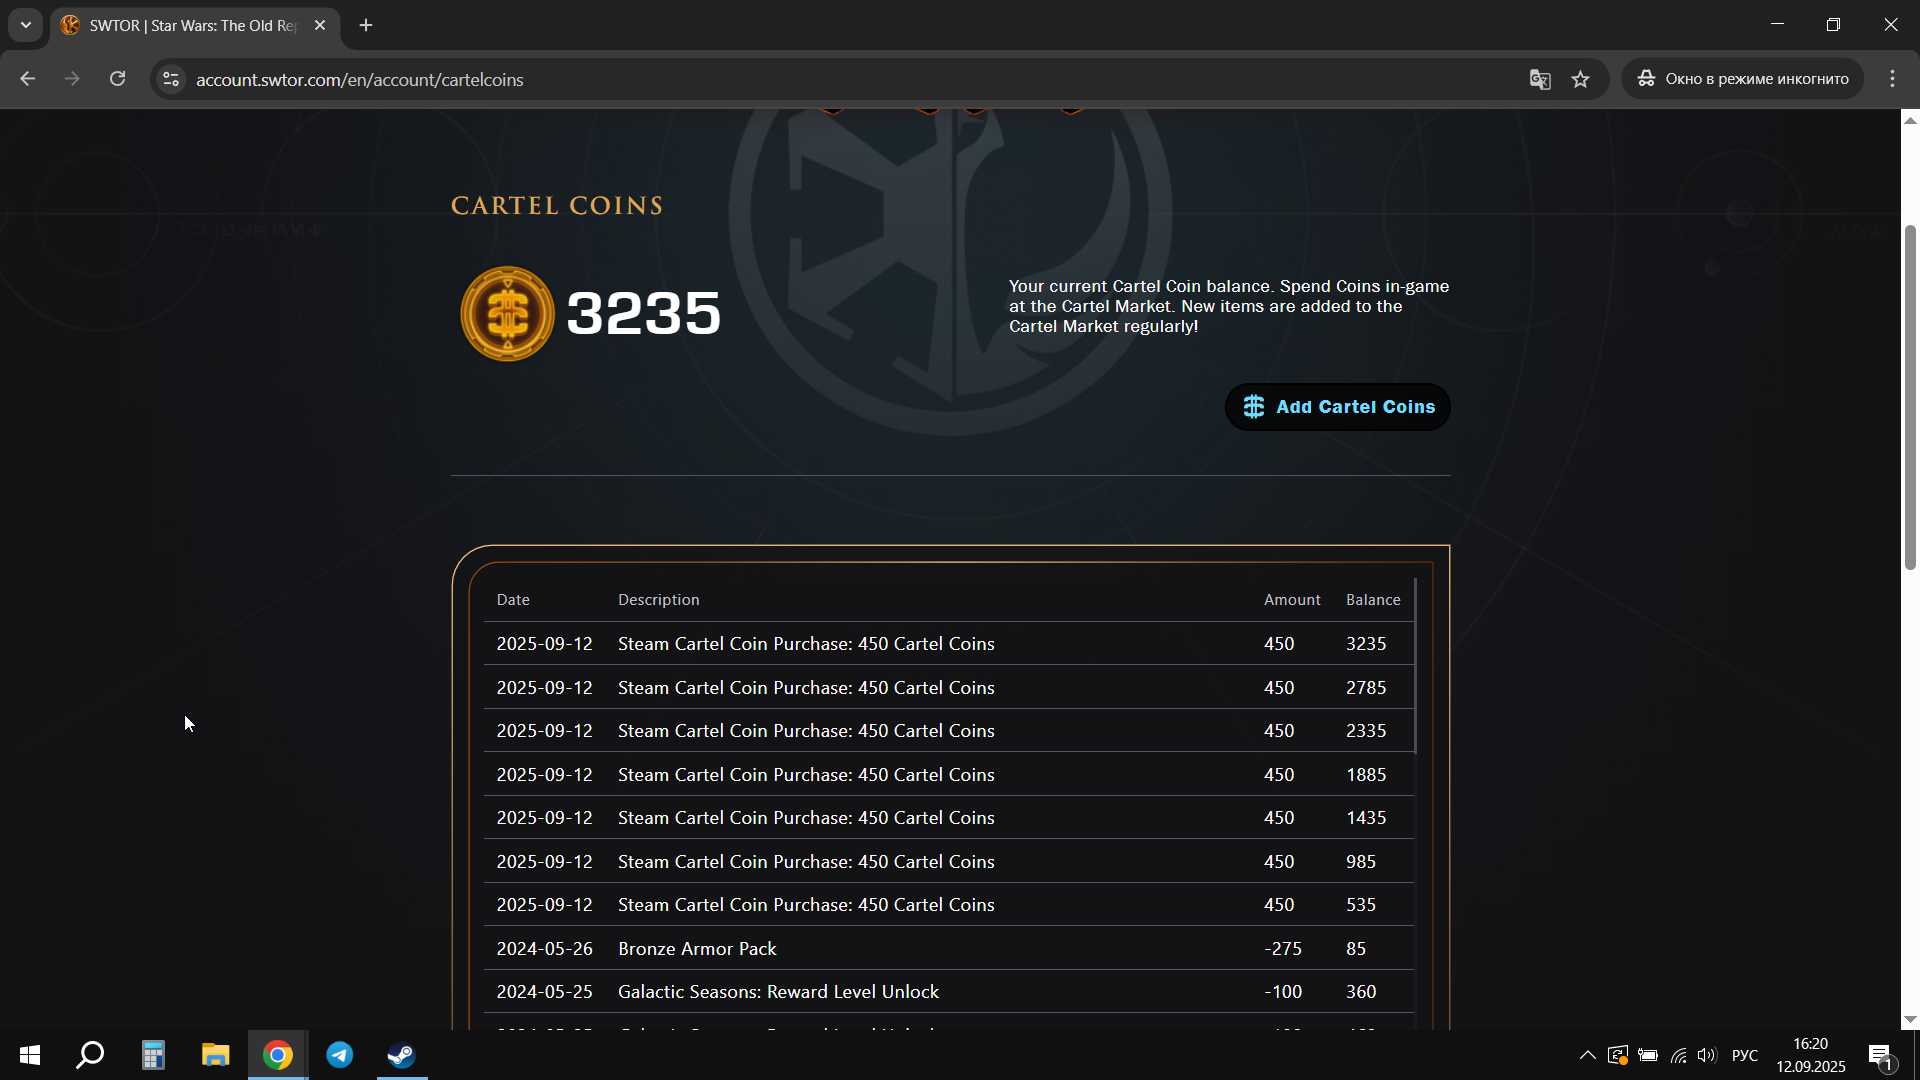The height and width of the screenshot is (1080, 1920).
Task: Switch the РУС keyboard language indicator
Action: [x=1745, y=1055]
